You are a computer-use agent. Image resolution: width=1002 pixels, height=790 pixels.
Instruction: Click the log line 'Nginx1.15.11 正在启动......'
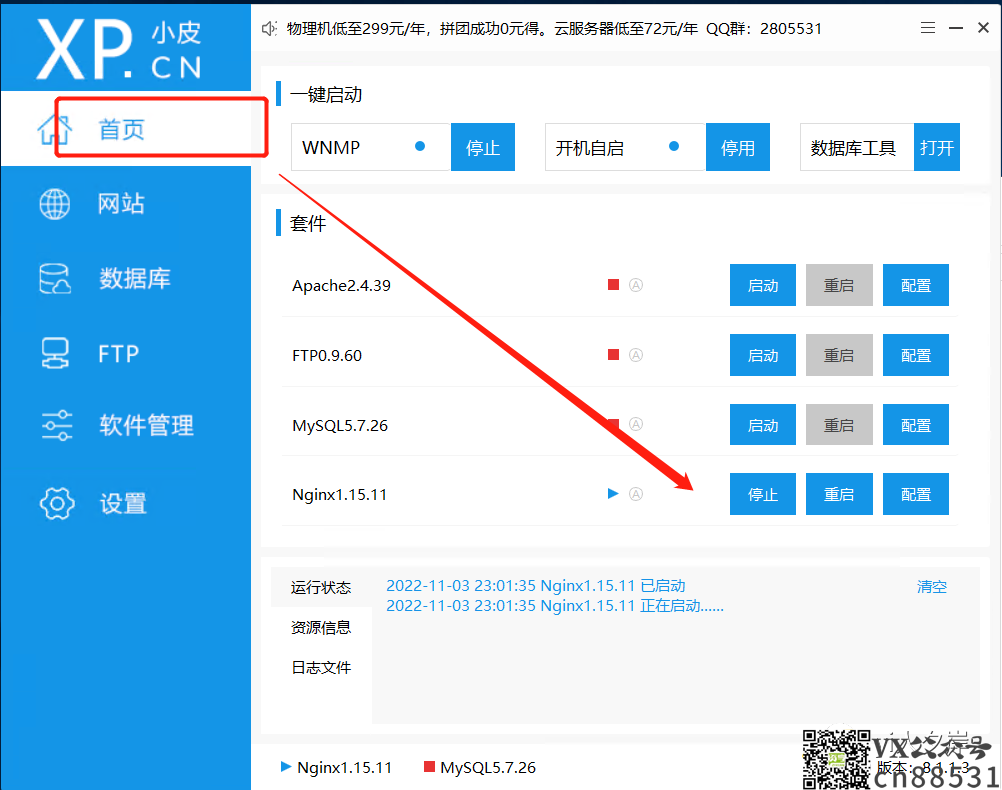click(x=555, y=605)
